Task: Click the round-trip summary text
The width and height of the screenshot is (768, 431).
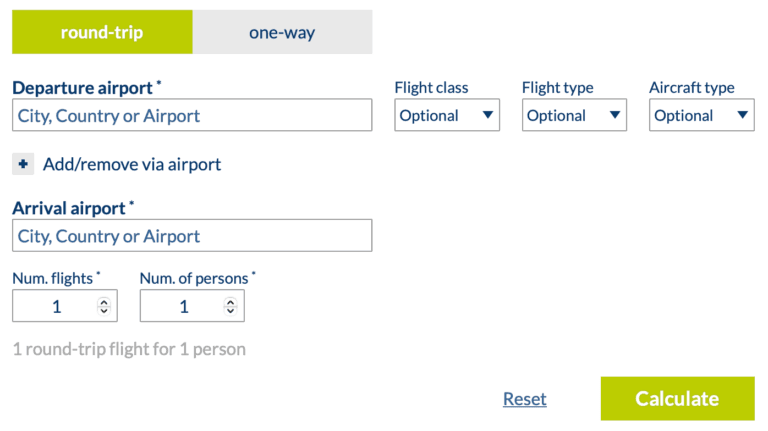Action: [129, 349]
